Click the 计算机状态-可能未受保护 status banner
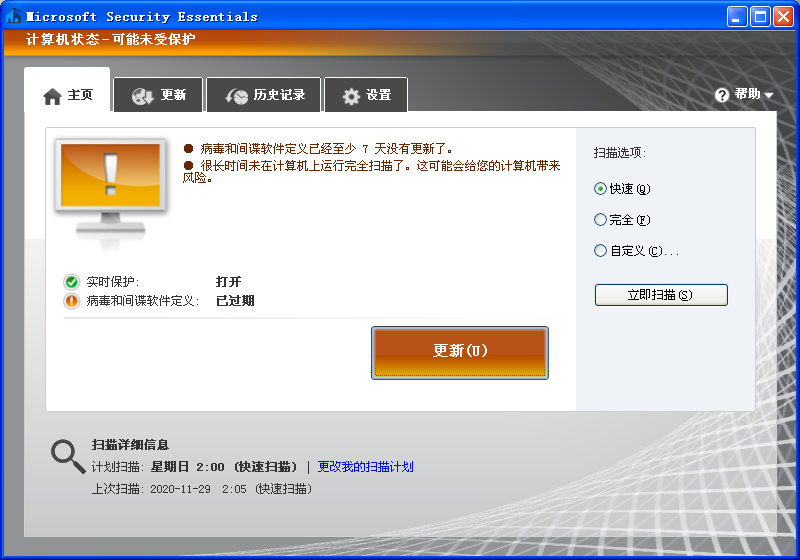Viewport: 800px width, 560px height. [110, 39]
